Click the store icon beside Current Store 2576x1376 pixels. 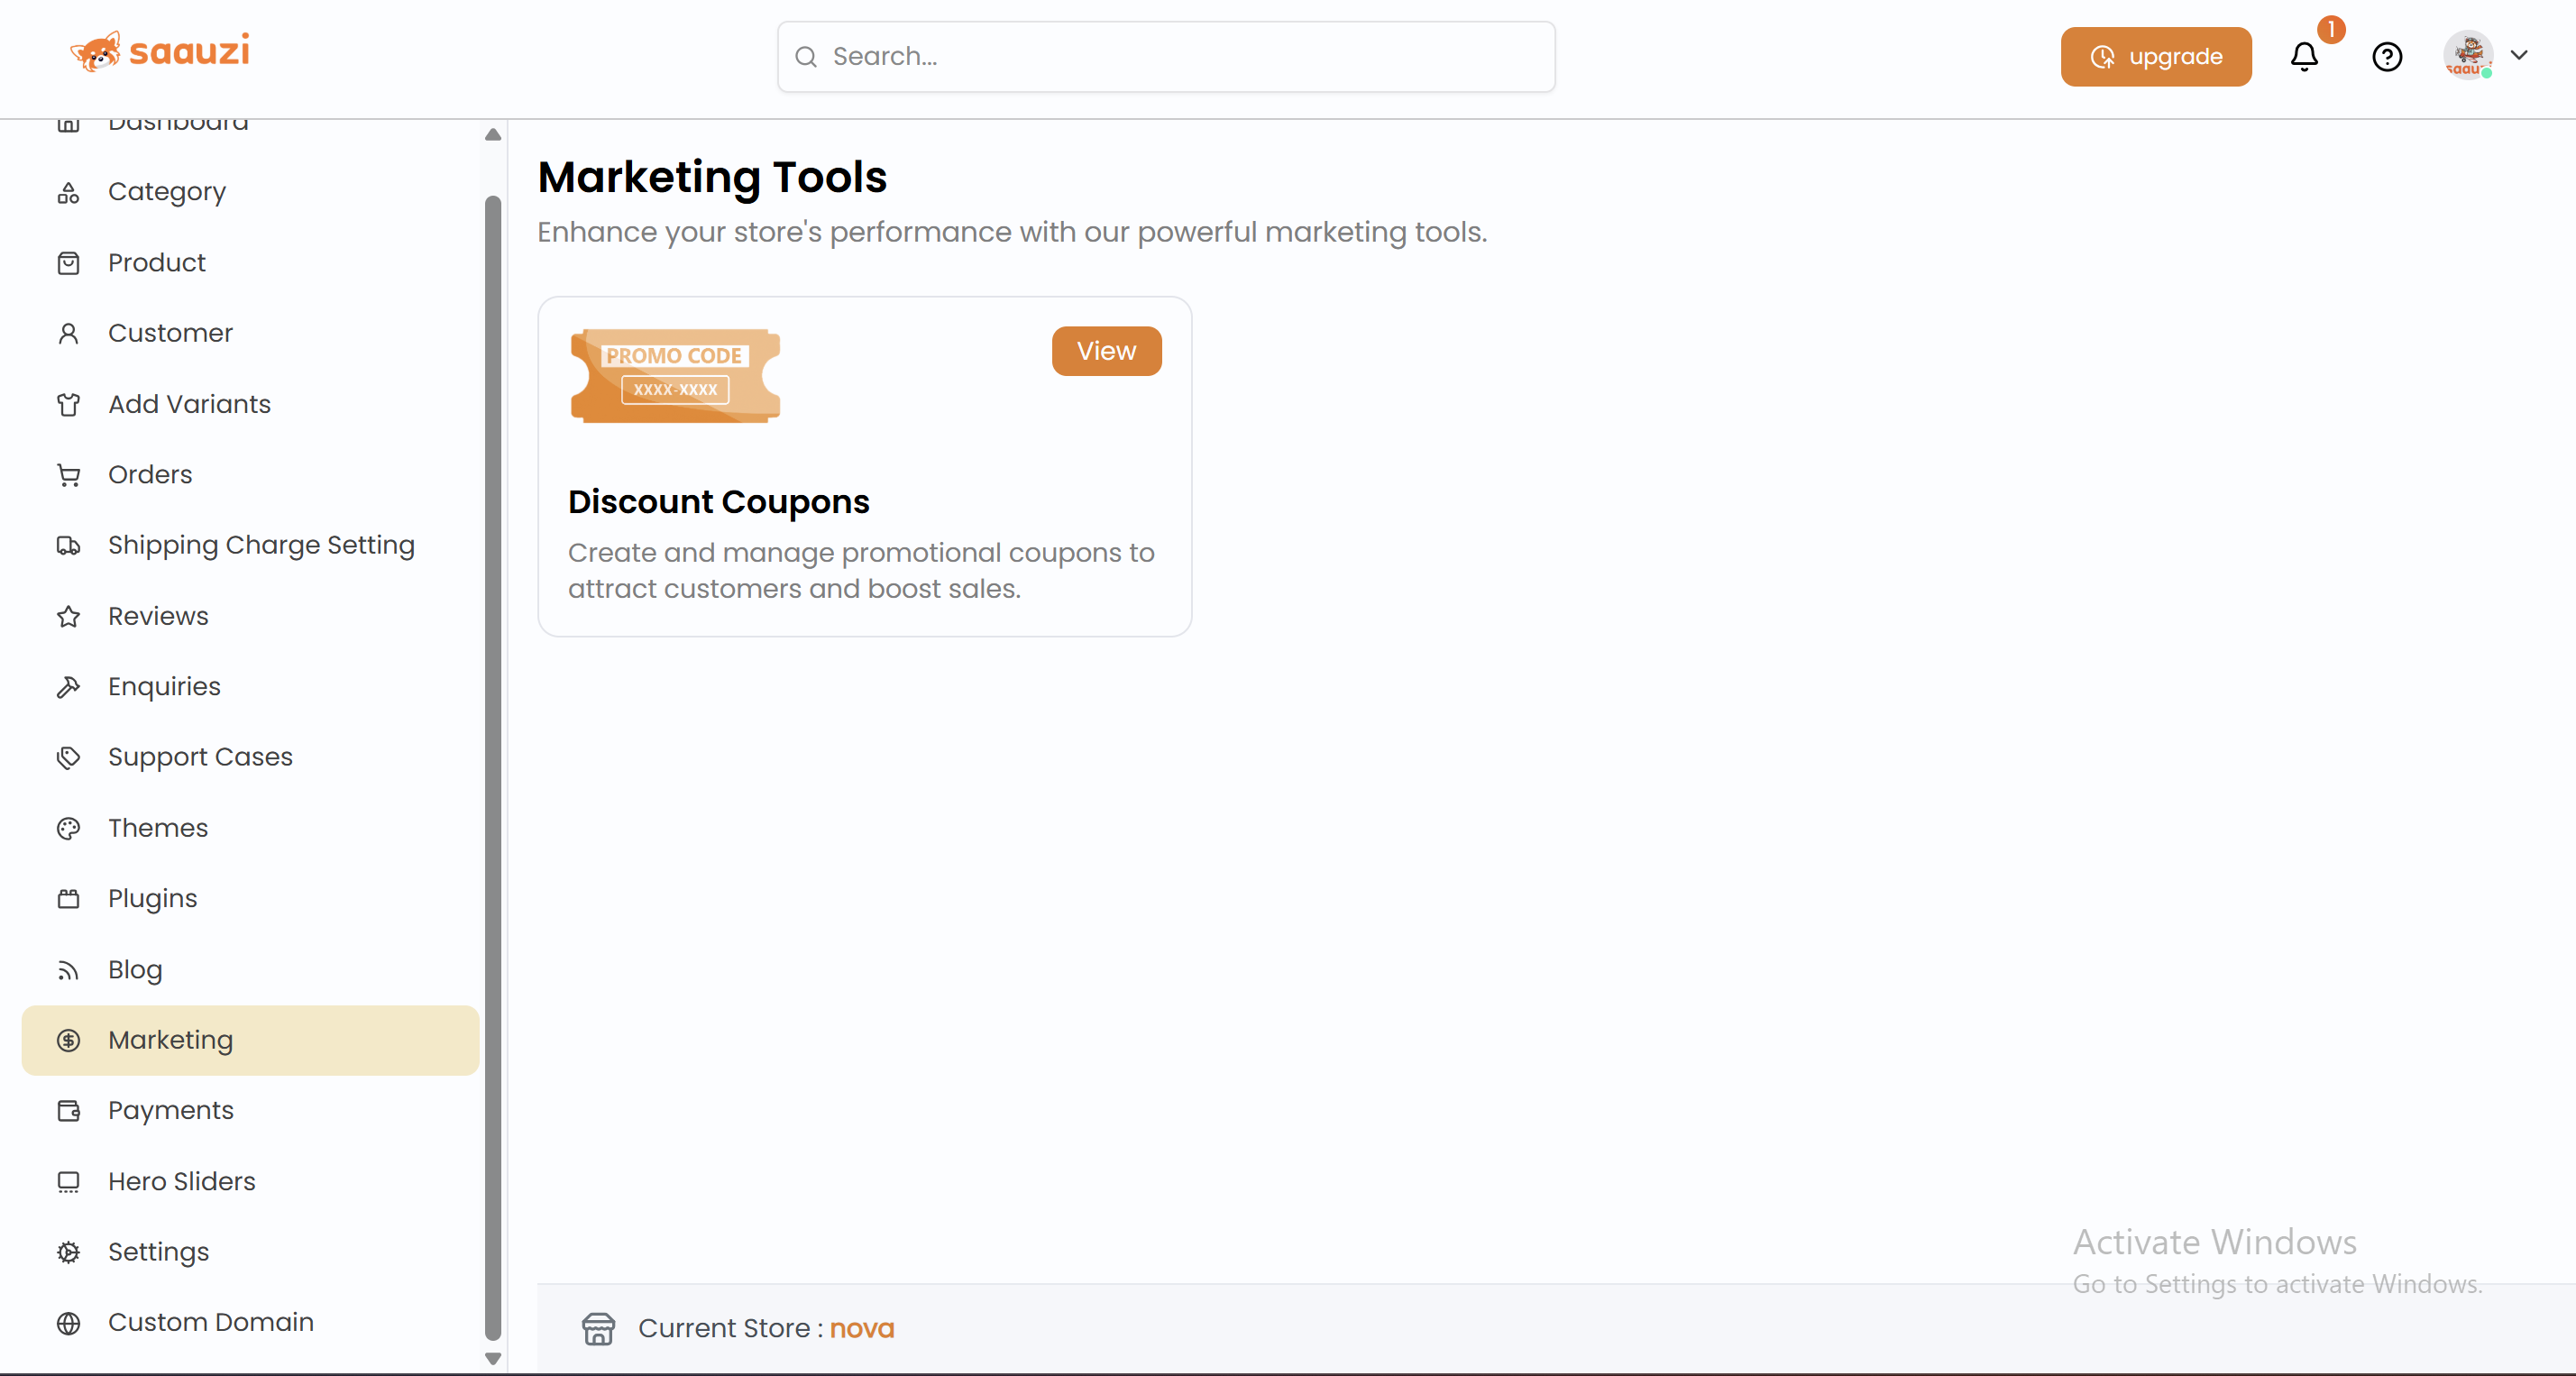[598, 1328]
